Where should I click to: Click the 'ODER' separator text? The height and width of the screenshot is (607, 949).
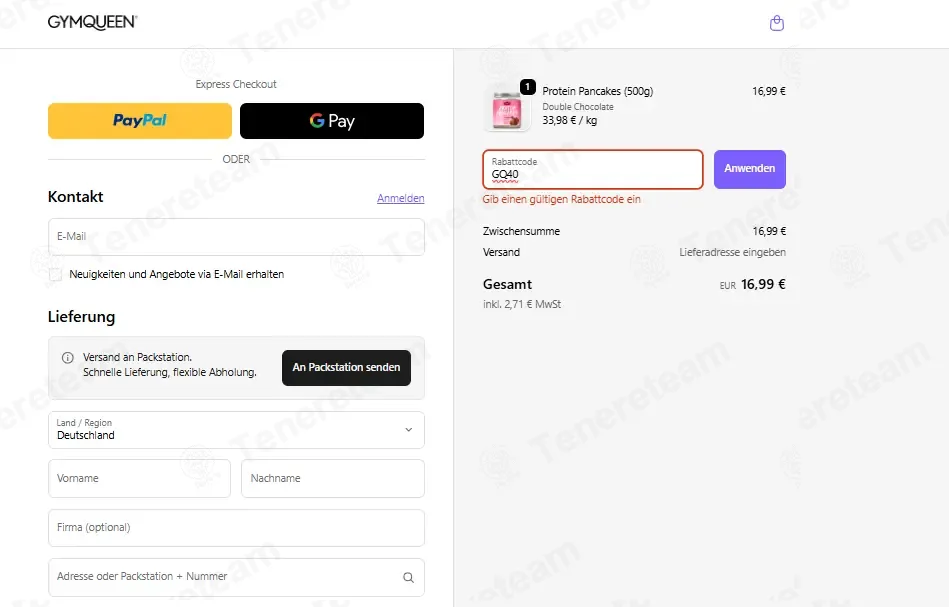click(x=236, y=159)
